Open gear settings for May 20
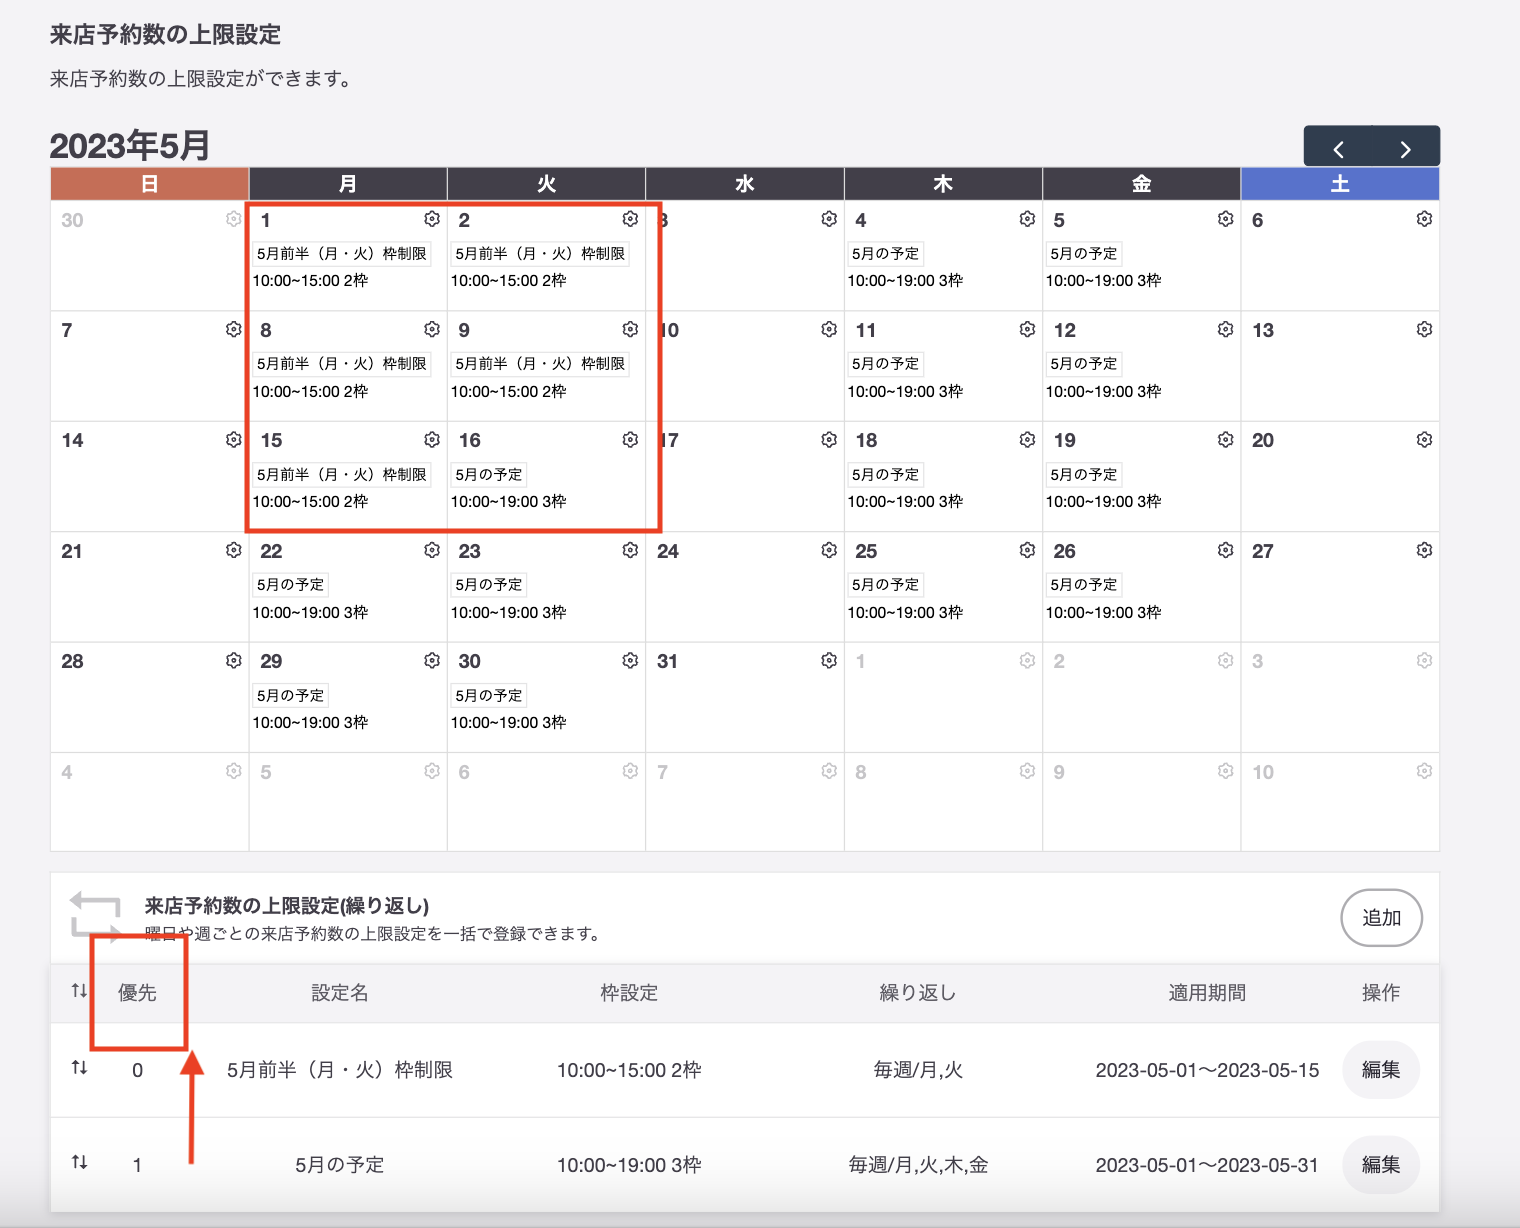1520x1228 pixels. pos(1424,439)
